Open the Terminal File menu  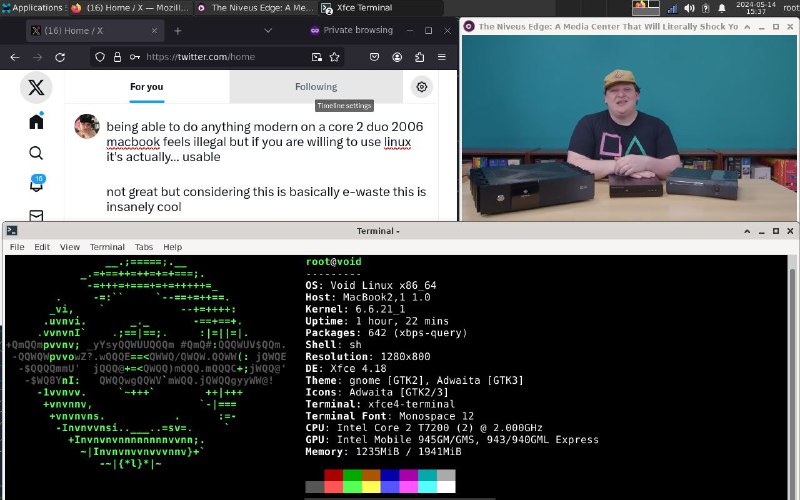17,247
